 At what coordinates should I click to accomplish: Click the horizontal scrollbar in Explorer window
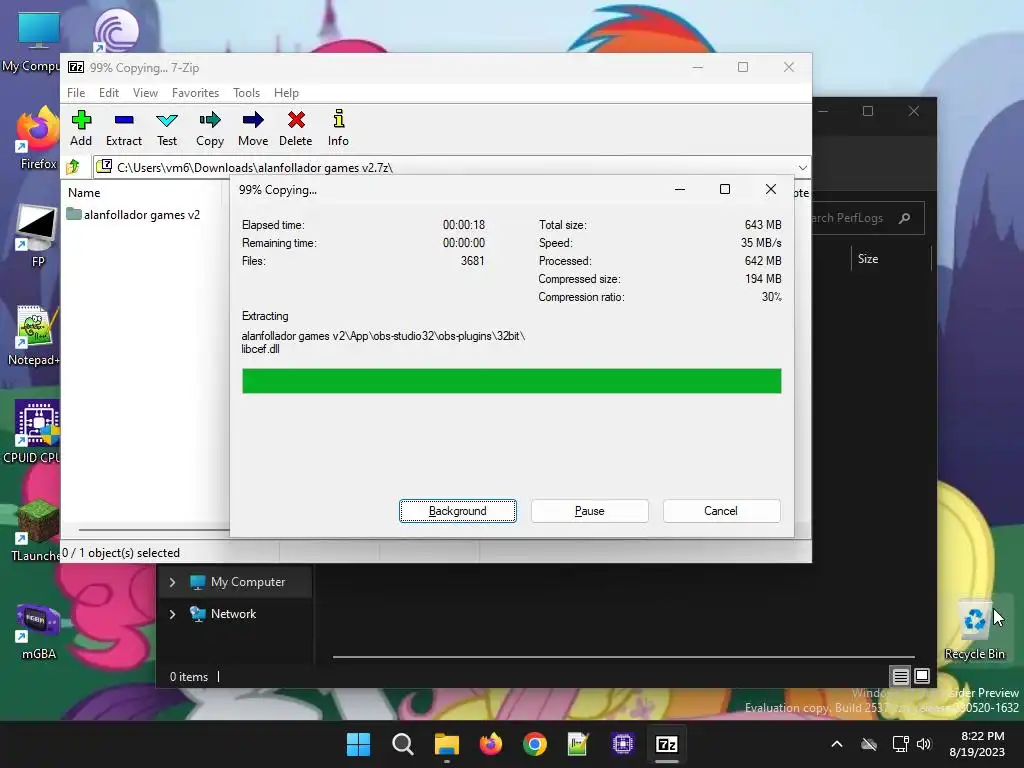(623, 656)
